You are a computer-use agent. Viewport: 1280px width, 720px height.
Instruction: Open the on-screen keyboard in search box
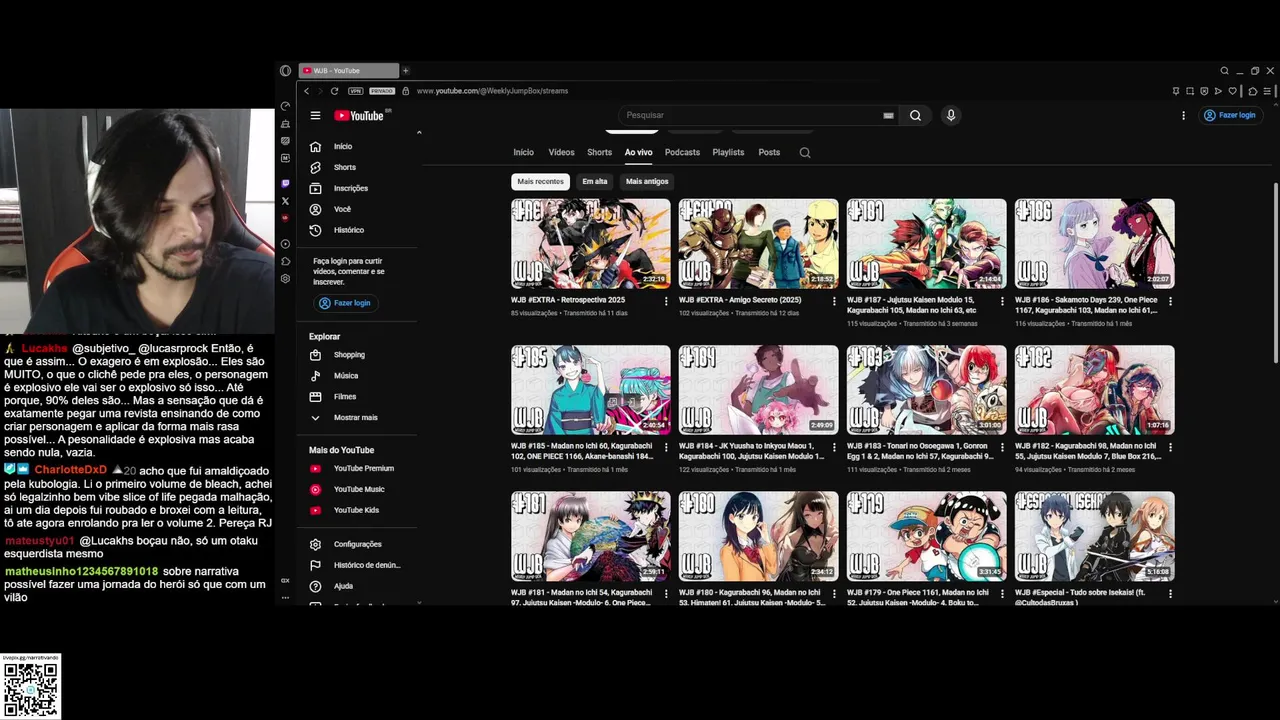[x=888, y=115]
